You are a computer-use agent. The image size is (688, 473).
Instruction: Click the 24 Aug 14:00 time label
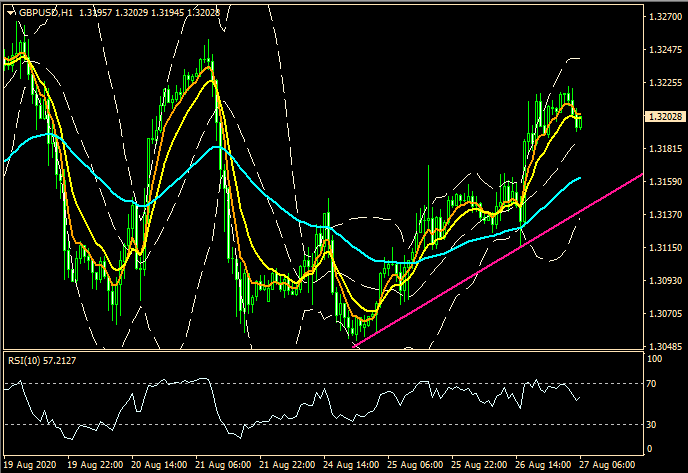click(355, 465)
